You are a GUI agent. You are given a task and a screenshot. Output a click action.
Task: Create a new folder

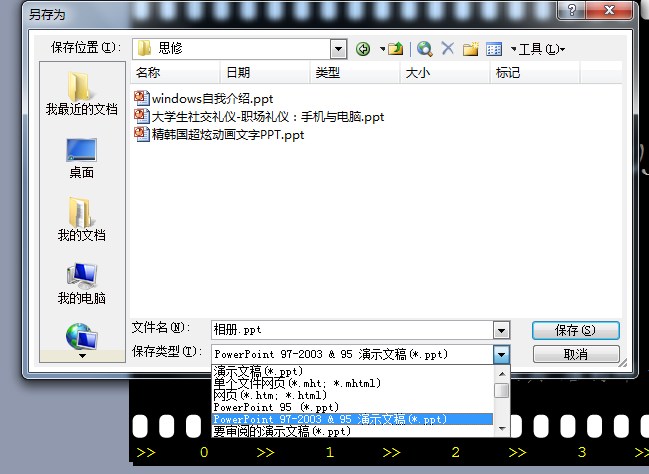click(471, 49)
